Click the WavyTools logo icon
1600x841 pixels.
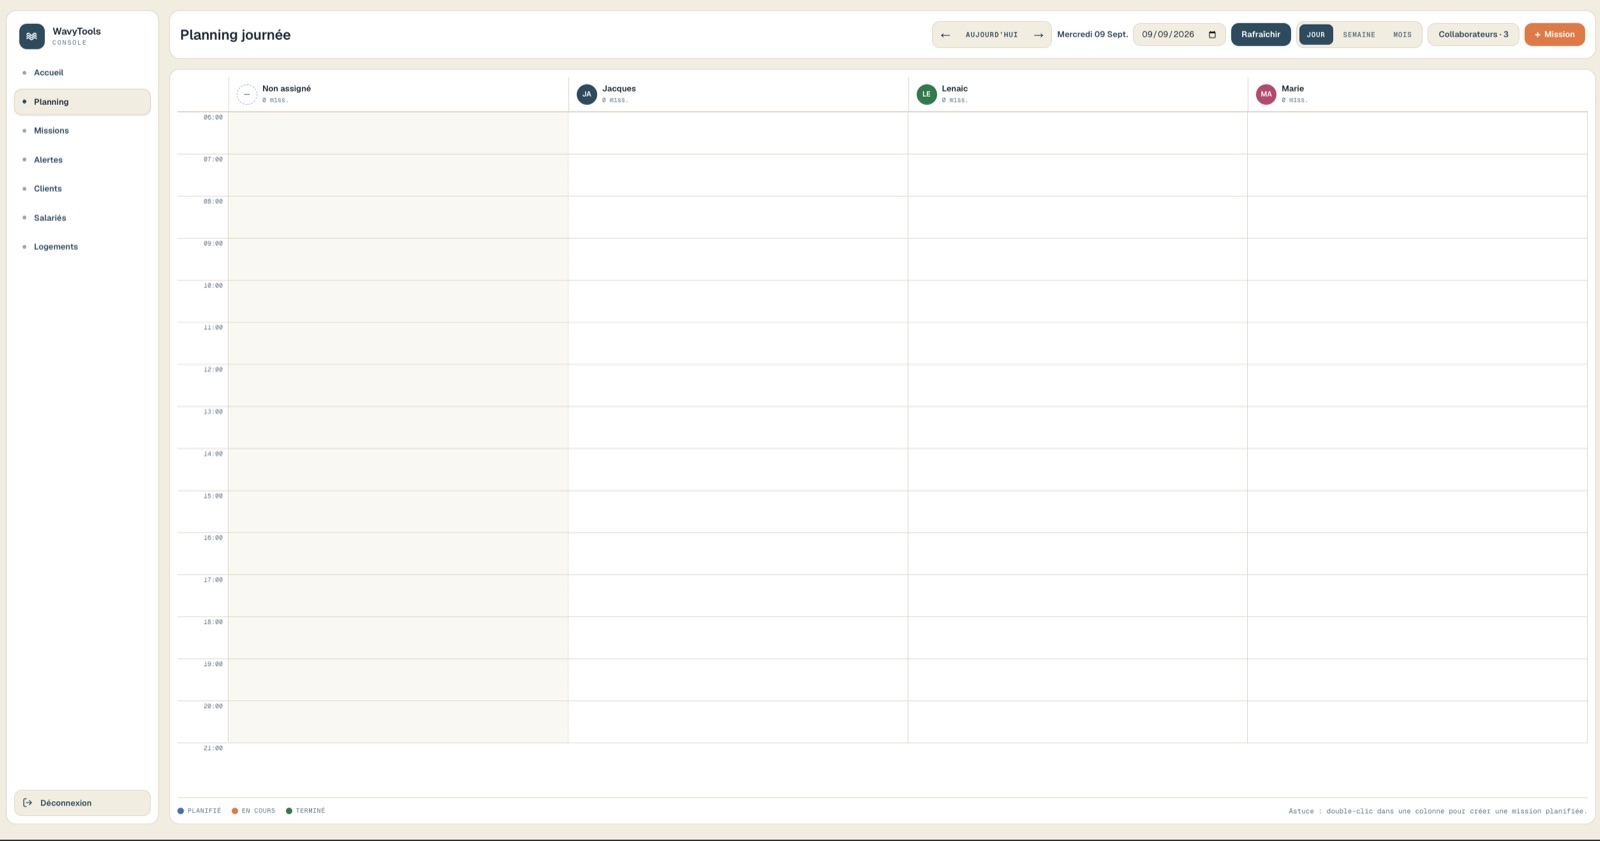pos(32,36)
